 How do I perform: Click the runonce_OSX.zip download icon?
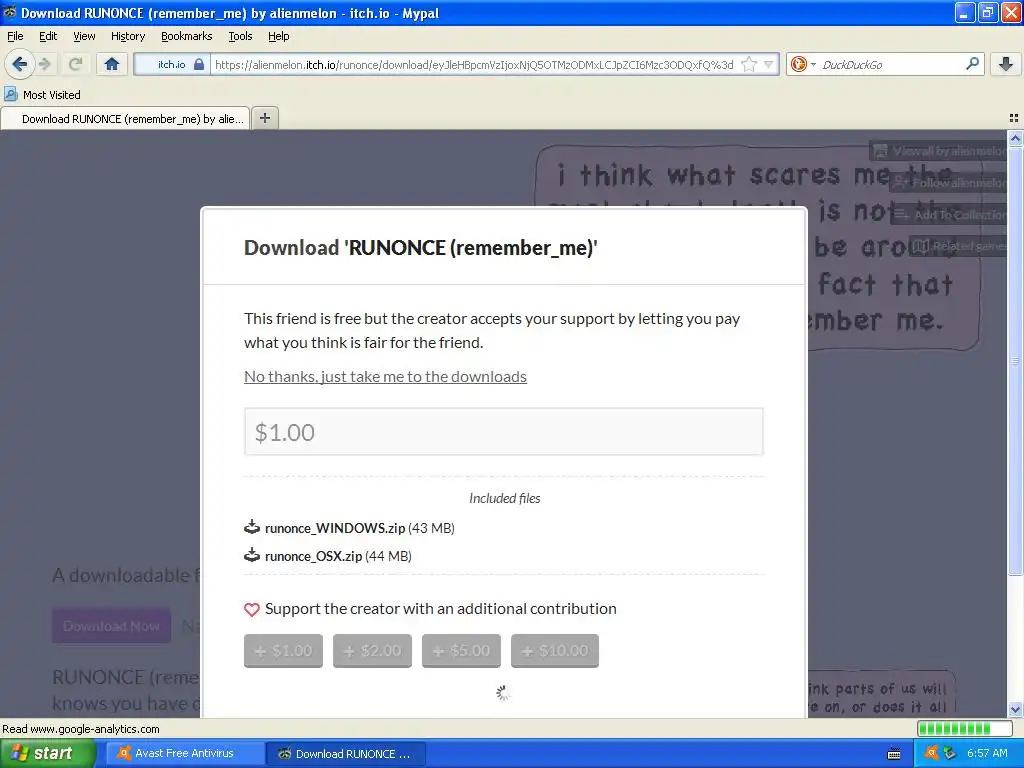[x=251, y=555]
